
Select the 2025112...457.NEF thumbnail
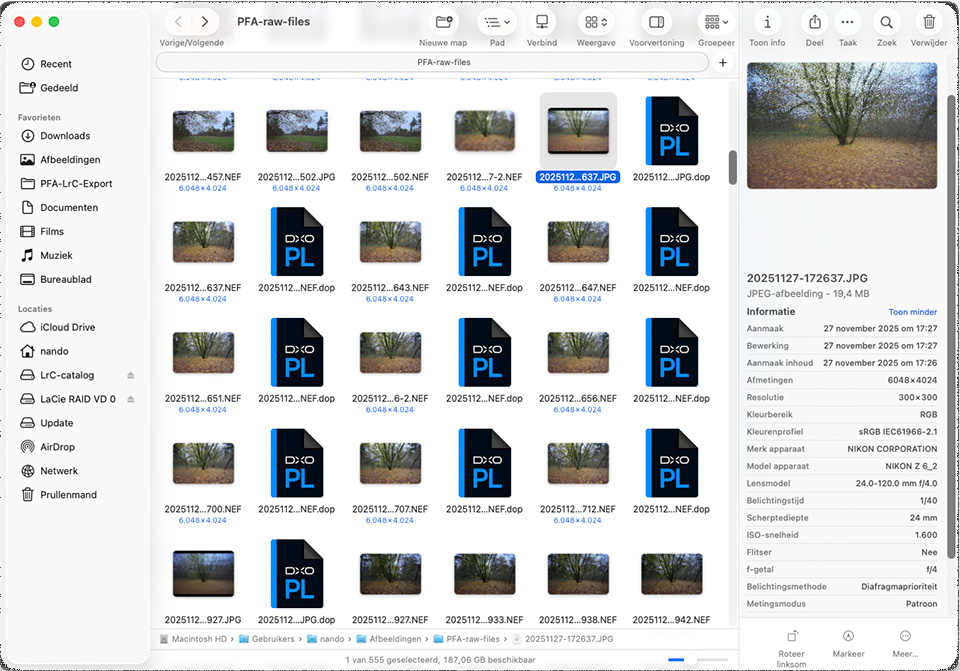coord(203,131)
